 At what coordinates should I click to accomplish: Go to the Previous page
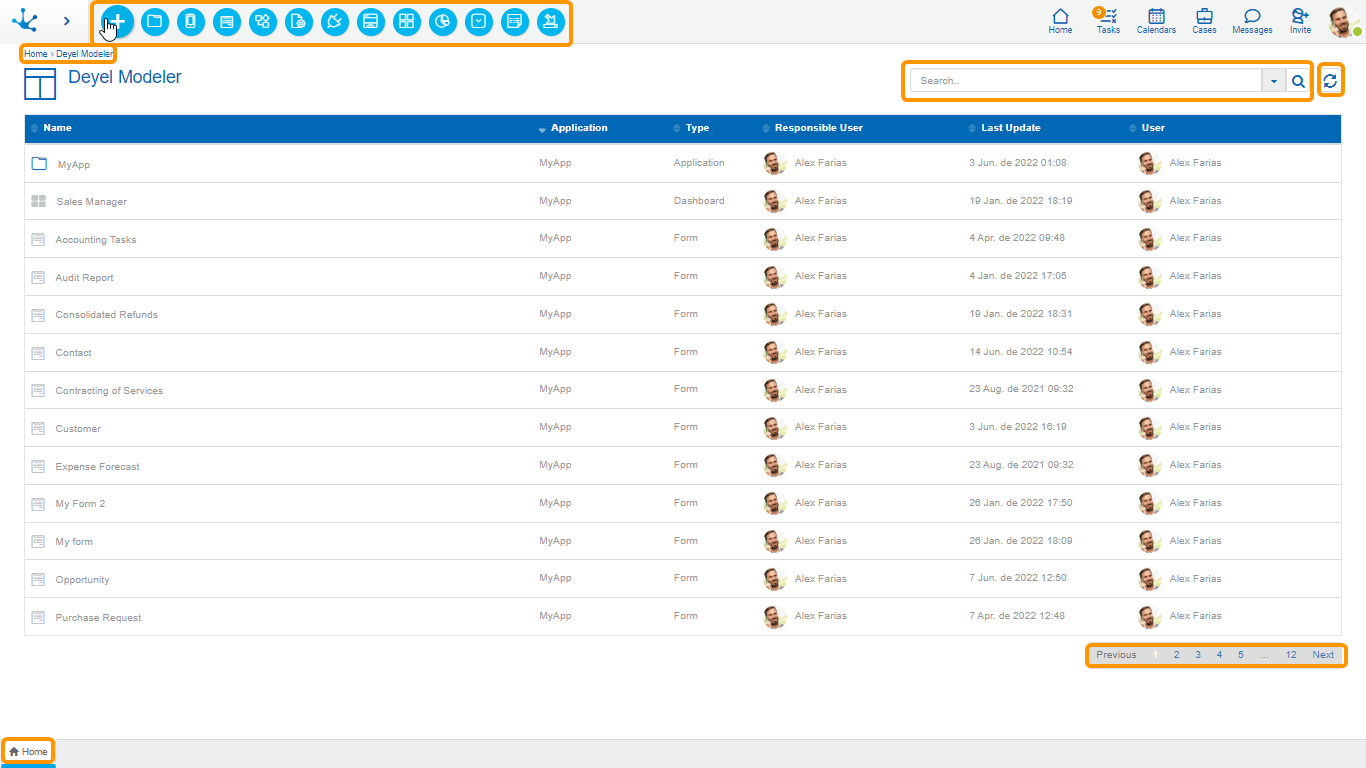[x=1116, y=655]
